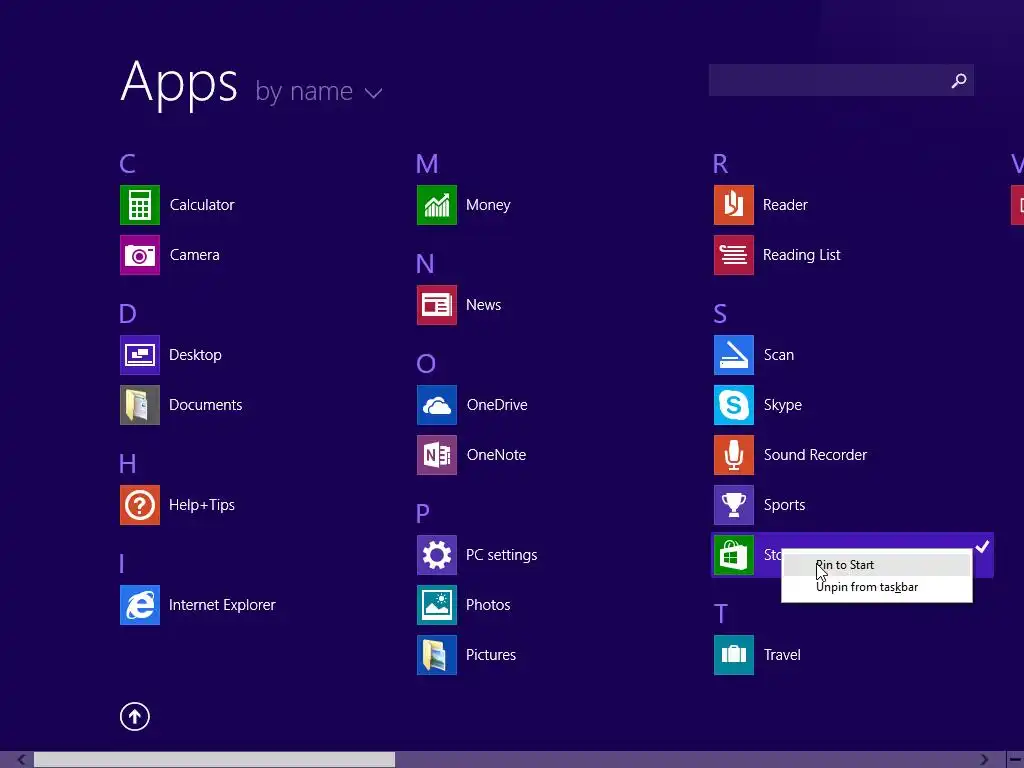This screenshot has height=768, width=1024.
Task: Open the Desktop tile icon
Action: (x=140, y=355)
